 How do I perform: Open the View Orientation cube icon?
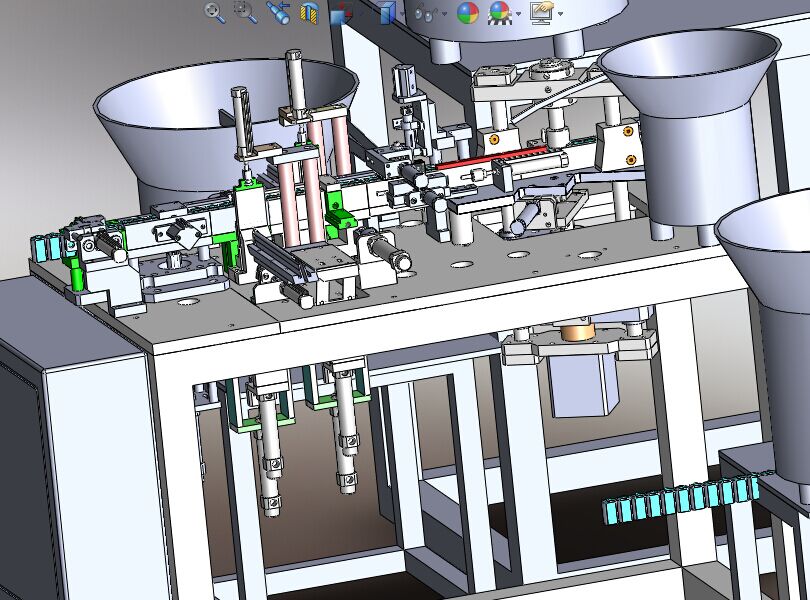coord(340,12)
